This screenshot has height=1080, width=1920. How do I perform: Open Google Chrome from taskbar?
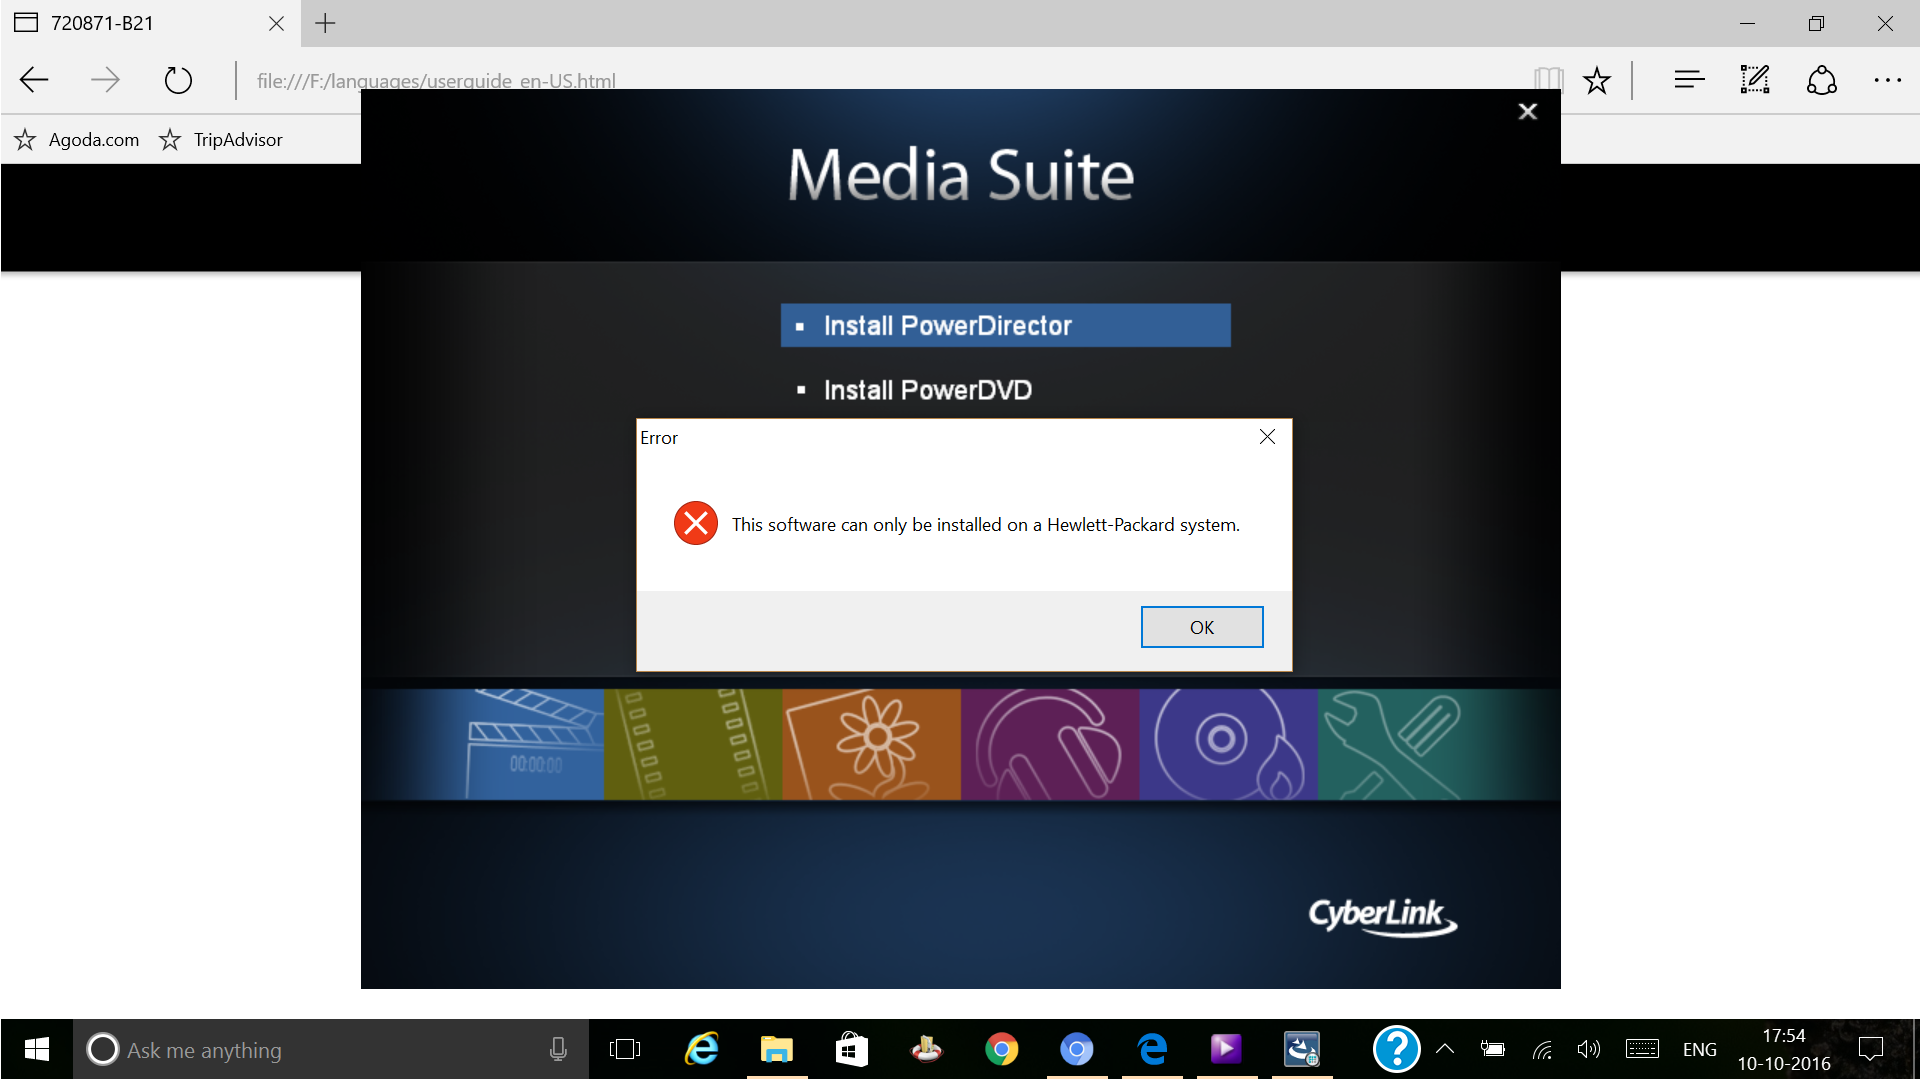(x=1001, y=1049)
